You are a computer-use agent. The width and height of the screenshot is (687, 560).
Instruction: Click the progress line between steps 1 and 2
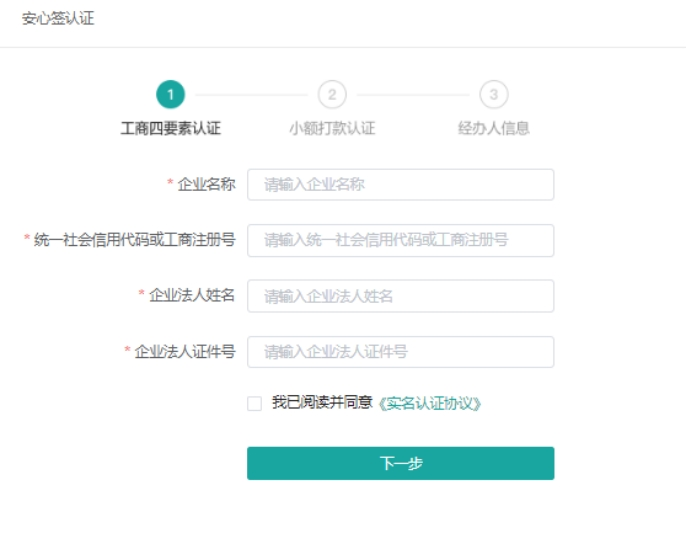click(251, 95)
